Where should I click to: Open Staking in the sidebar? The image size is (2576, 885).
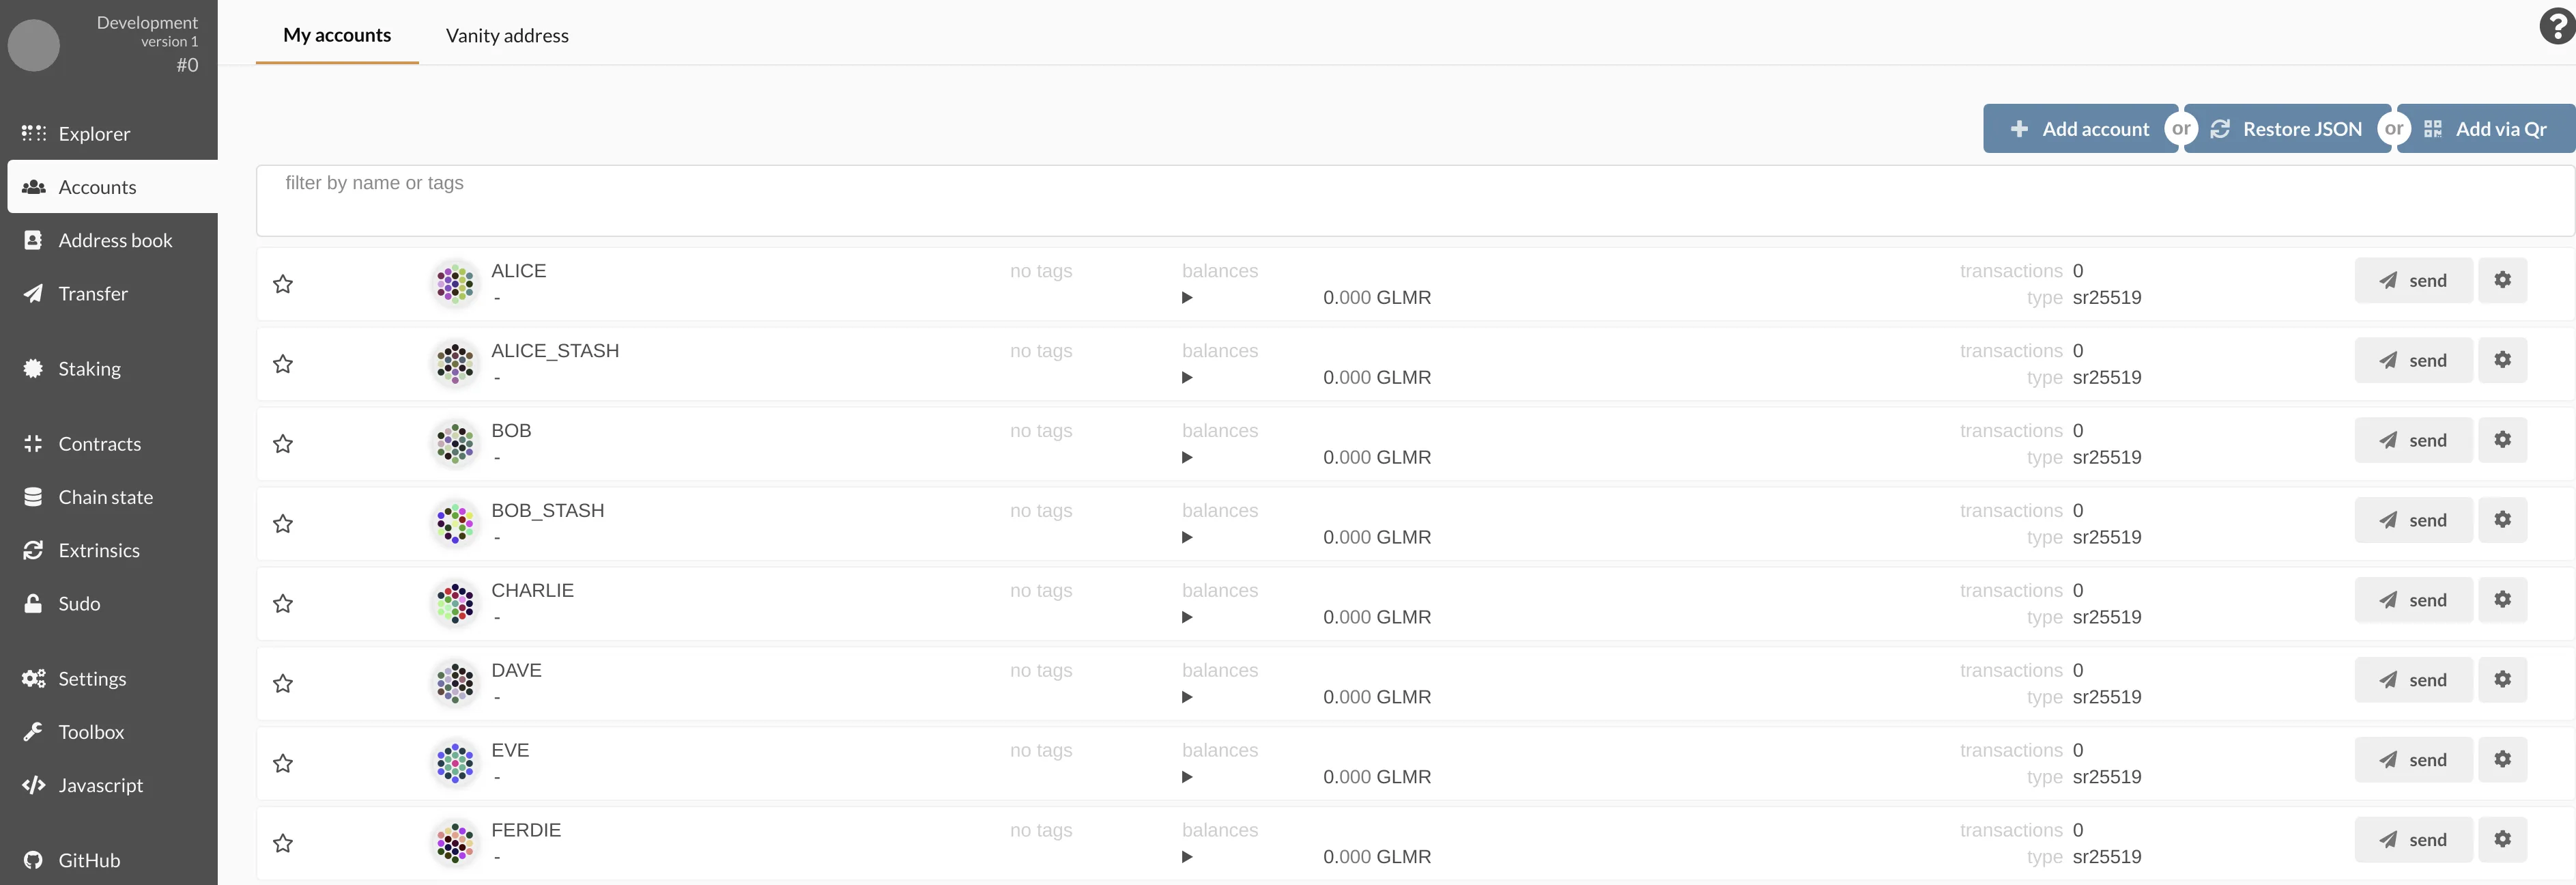[x=89, y=369]
